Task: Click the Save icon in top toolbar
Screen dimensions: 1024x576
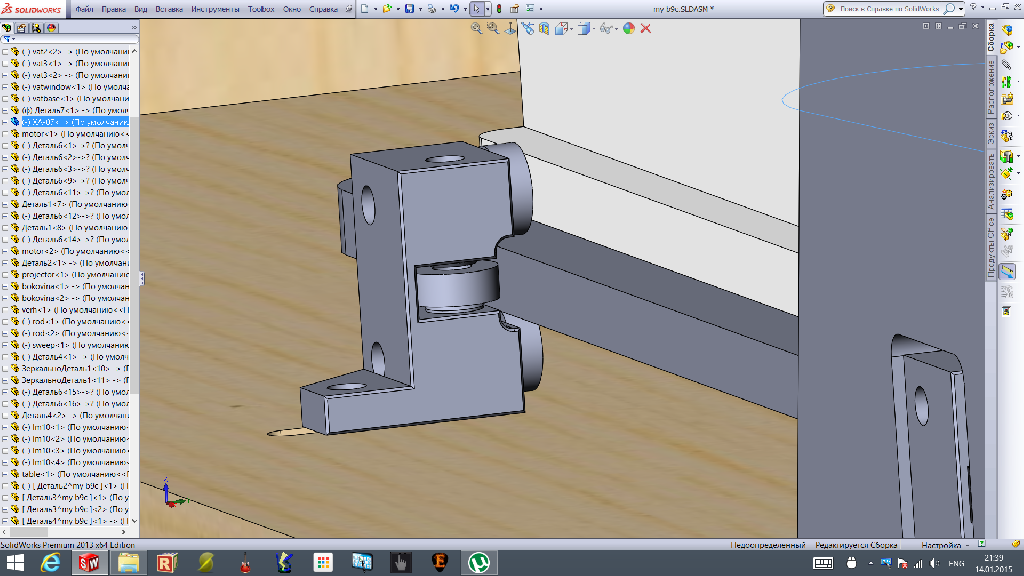Action: (x=407, y=8)
